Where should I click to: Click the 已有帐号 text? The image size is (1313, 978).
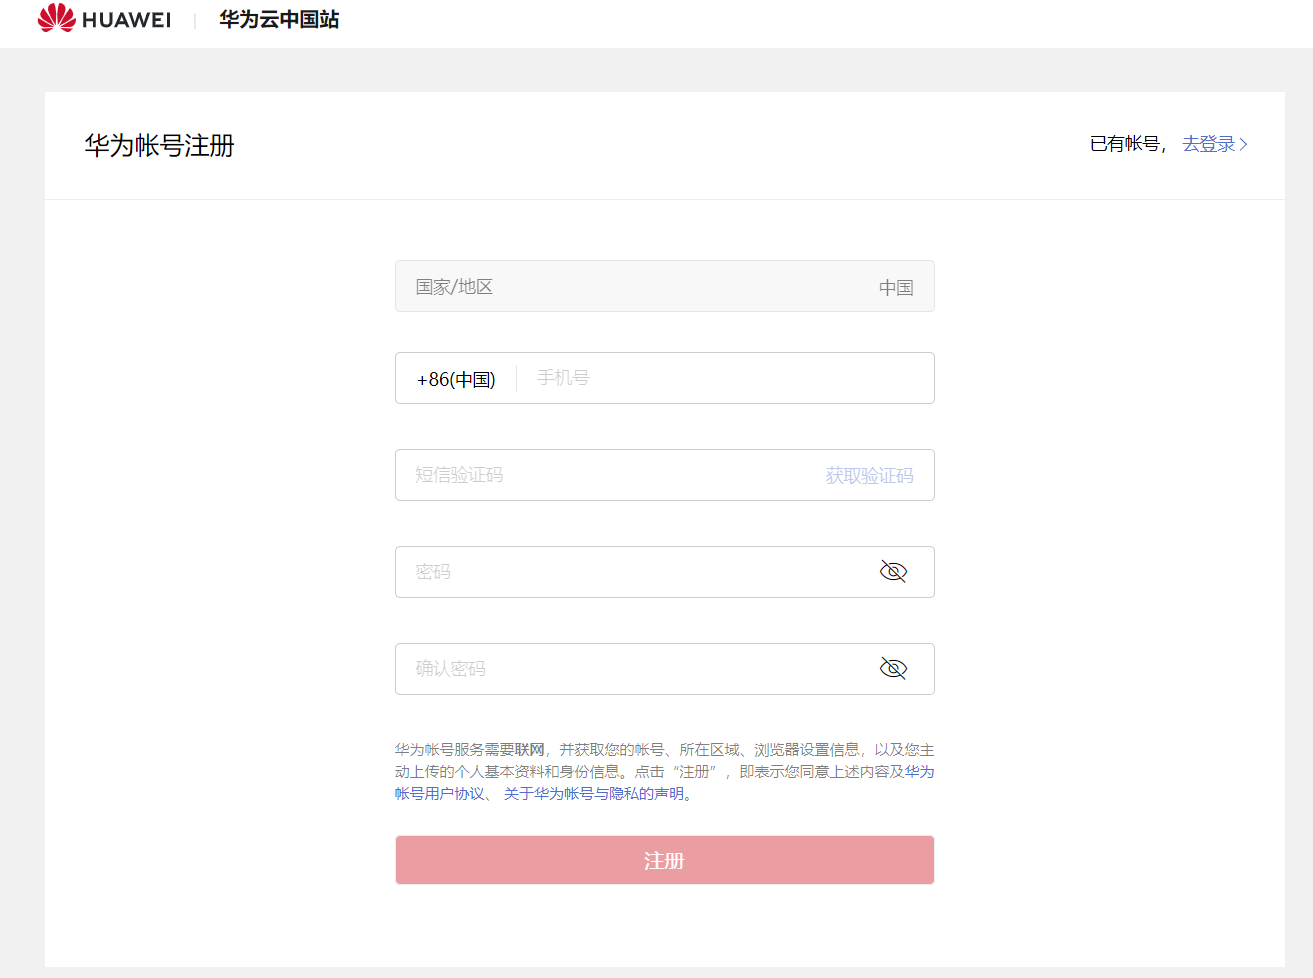pos(1125,144)
